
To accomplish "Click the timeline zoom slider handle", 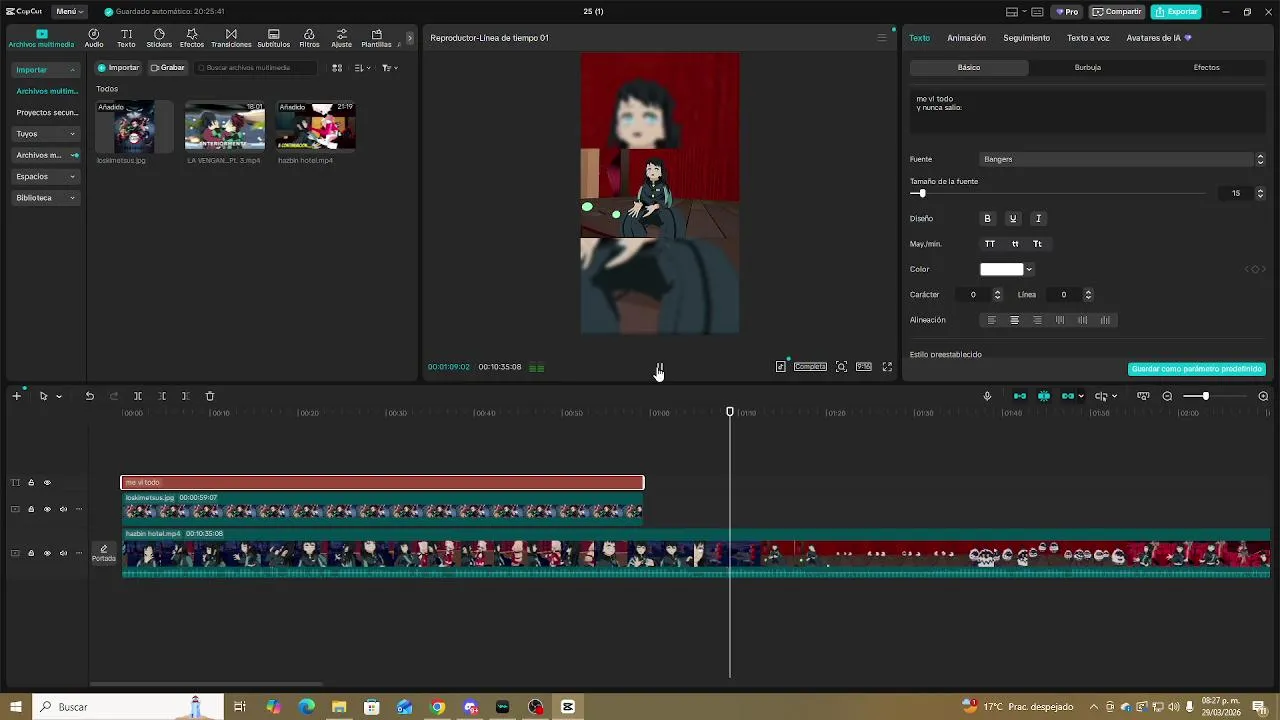I will (1205, 397).
